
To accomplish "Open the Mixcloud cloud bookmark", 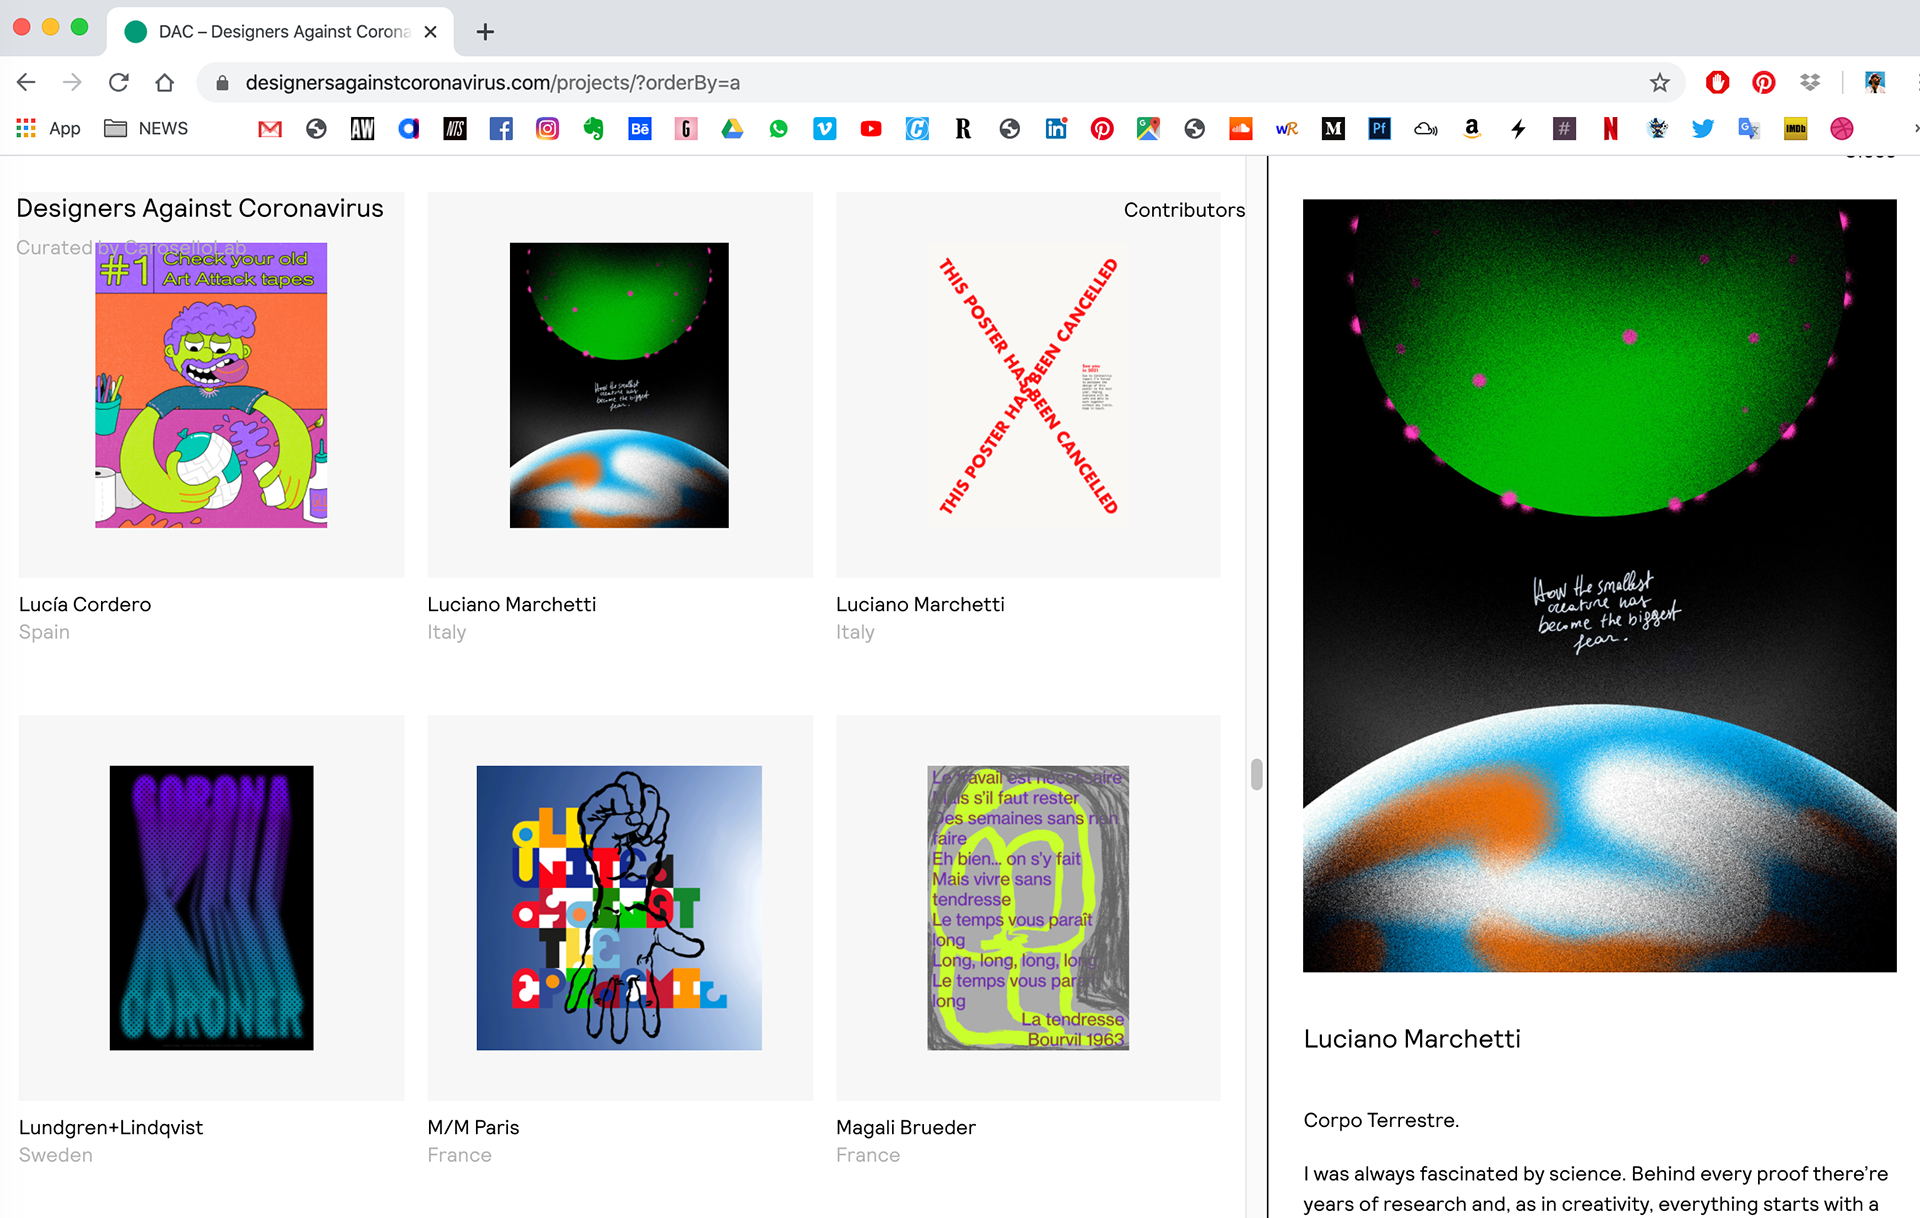I will click(1426, 129).
